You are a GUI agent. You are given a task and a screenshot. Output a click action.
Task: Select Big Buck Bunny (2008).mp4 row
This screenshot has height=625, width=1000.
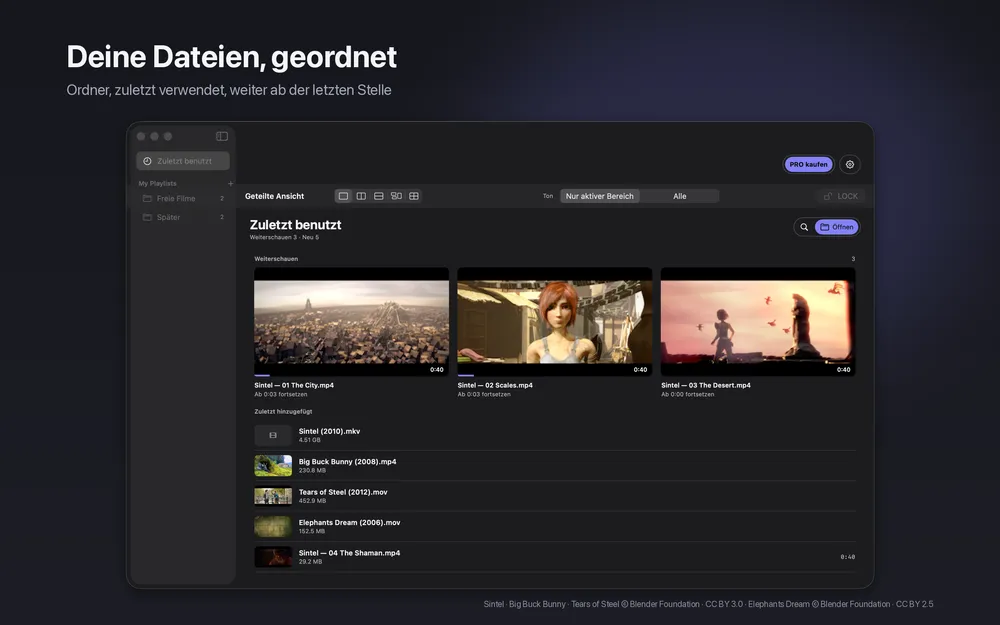555,466
